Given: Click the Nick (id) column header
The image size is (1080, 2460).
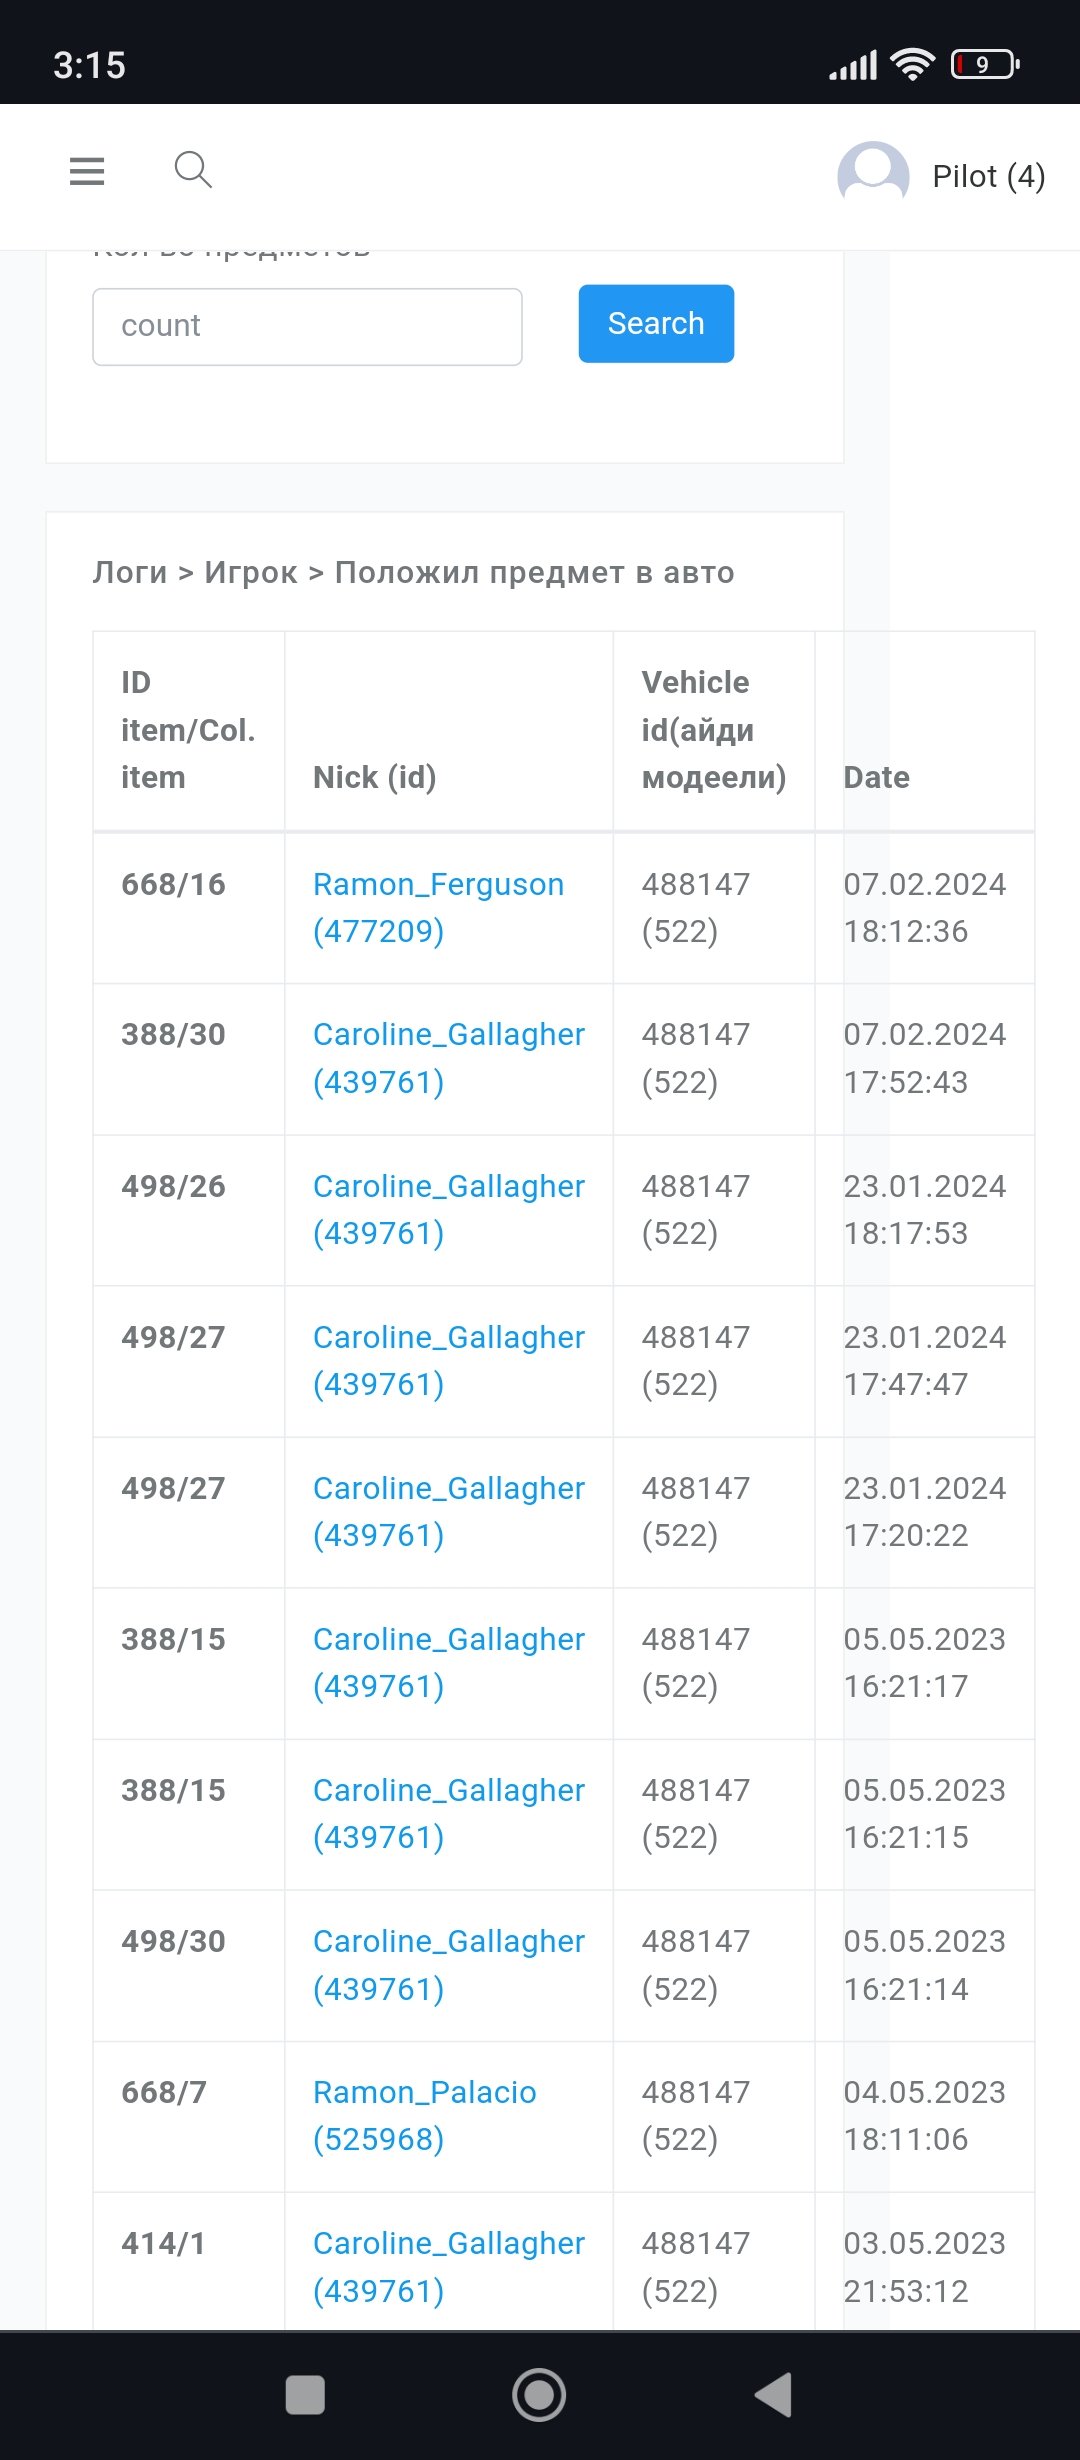Looking at the screenshot, I should (374, 777).
